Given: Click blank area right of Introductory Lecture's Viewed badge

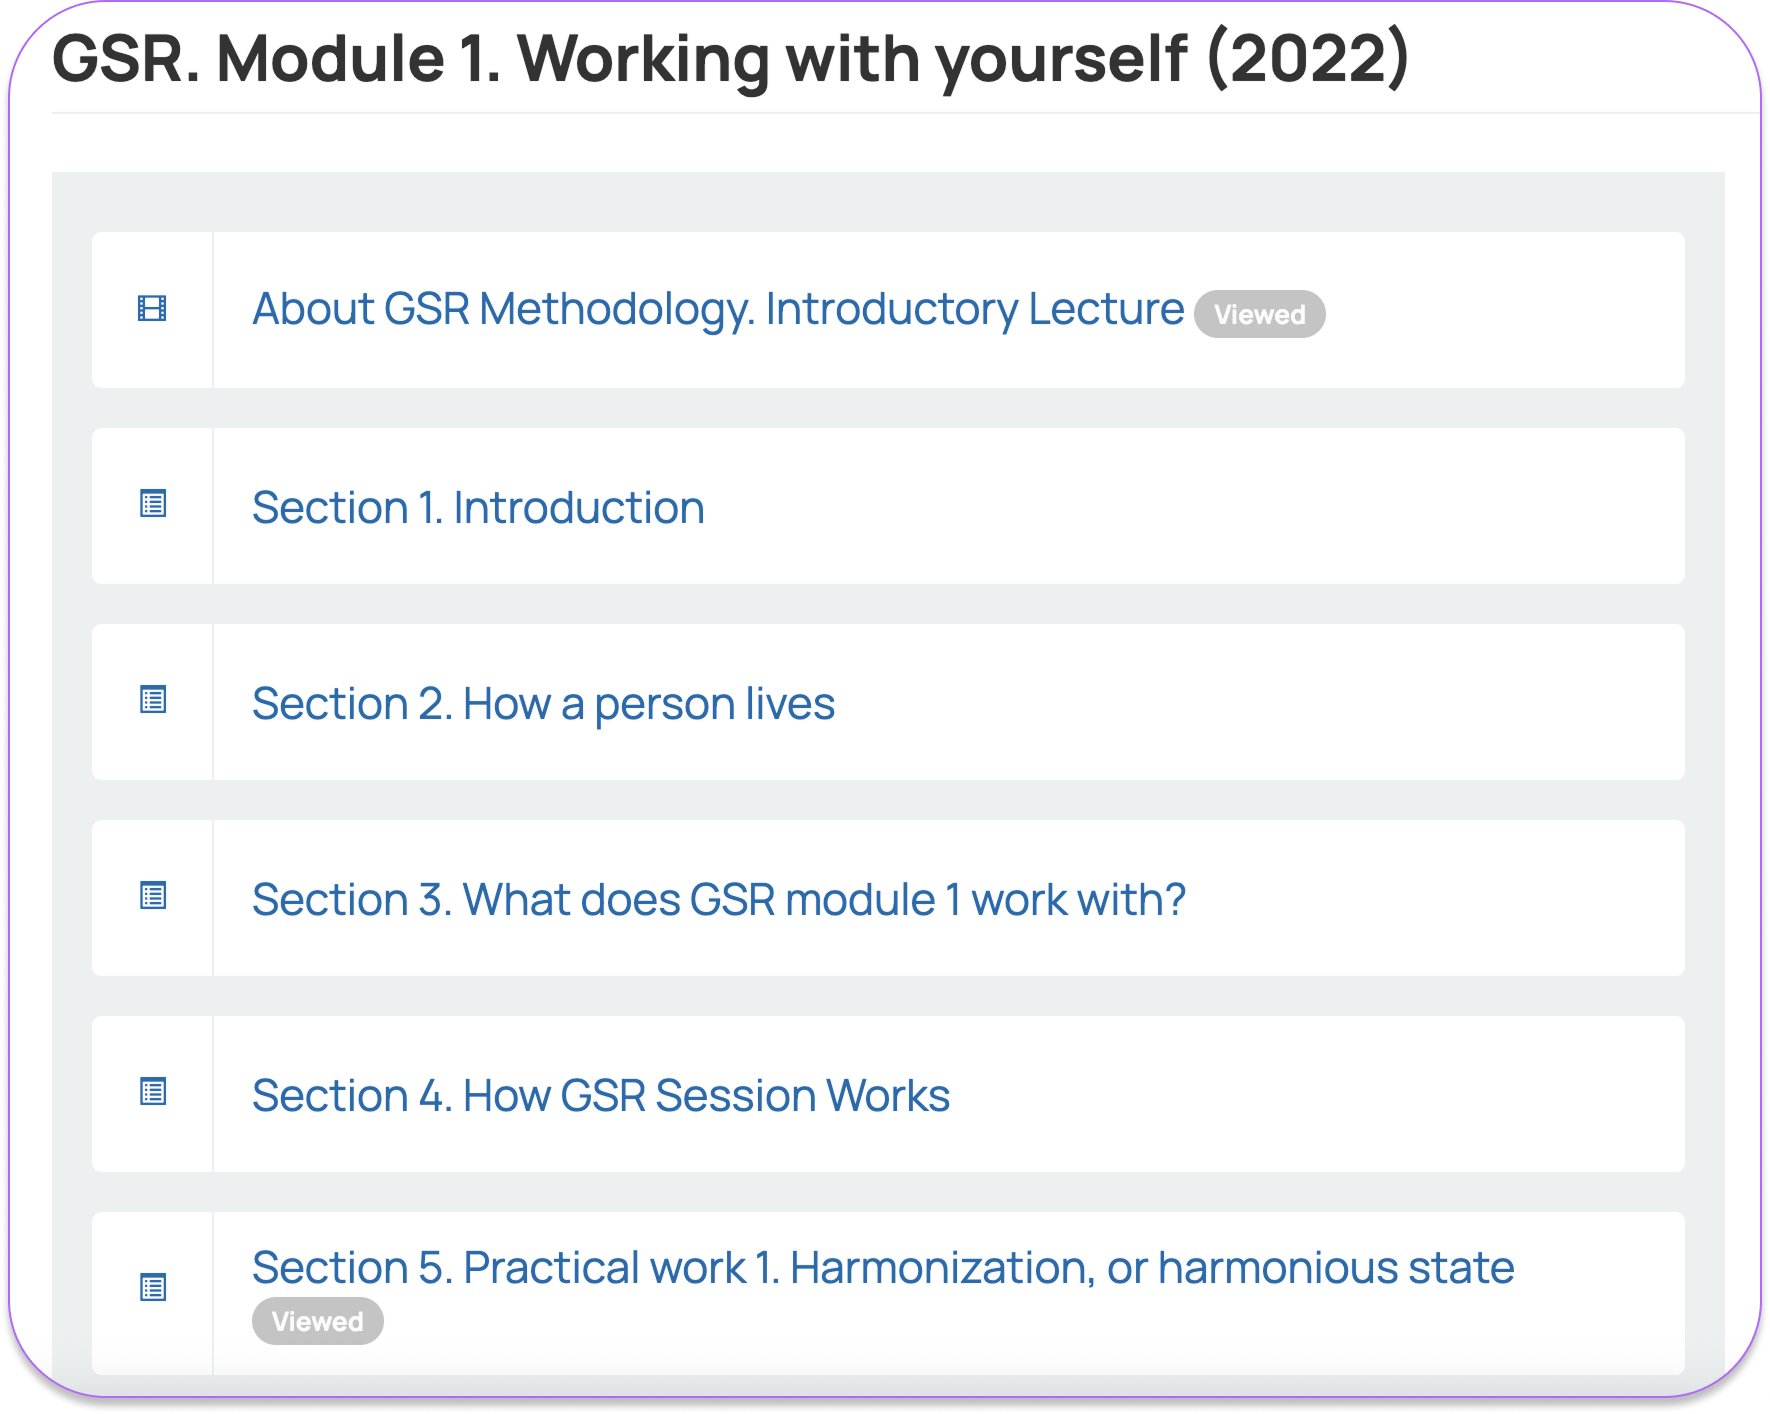Looking at the screenshot, I should (1500, 311).
